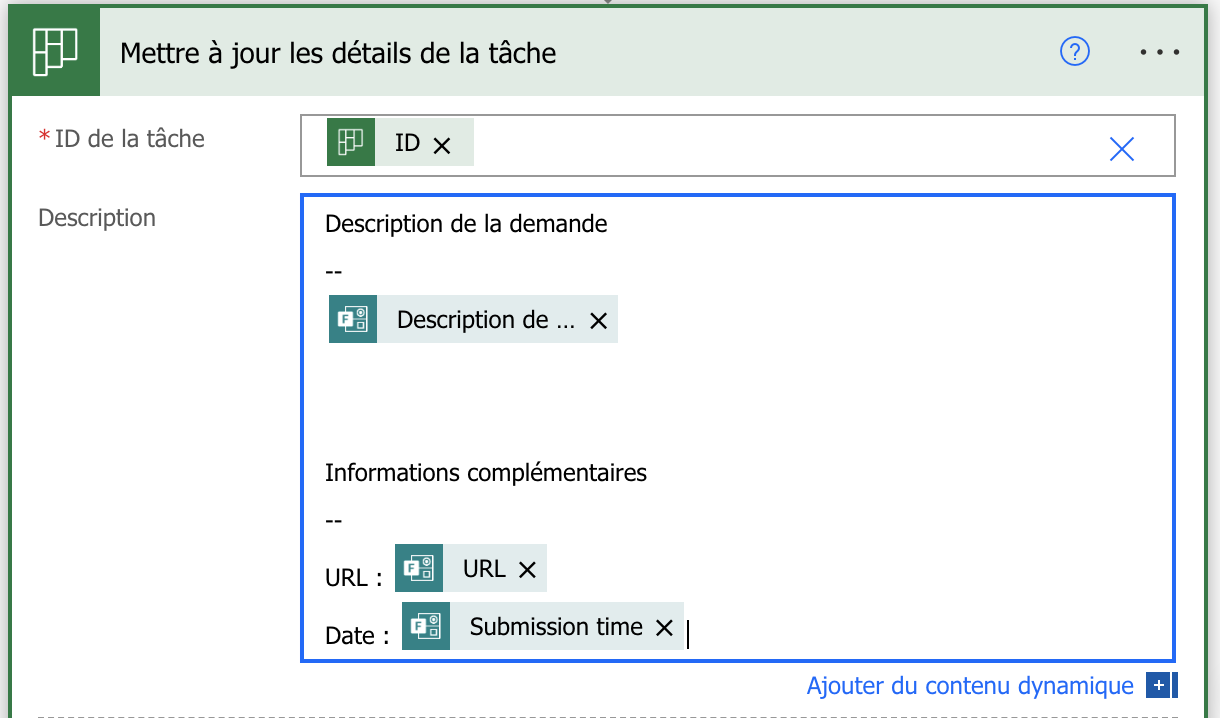
Task: Clear the ID de la tâche field
Action: (x=1122, y=149)
